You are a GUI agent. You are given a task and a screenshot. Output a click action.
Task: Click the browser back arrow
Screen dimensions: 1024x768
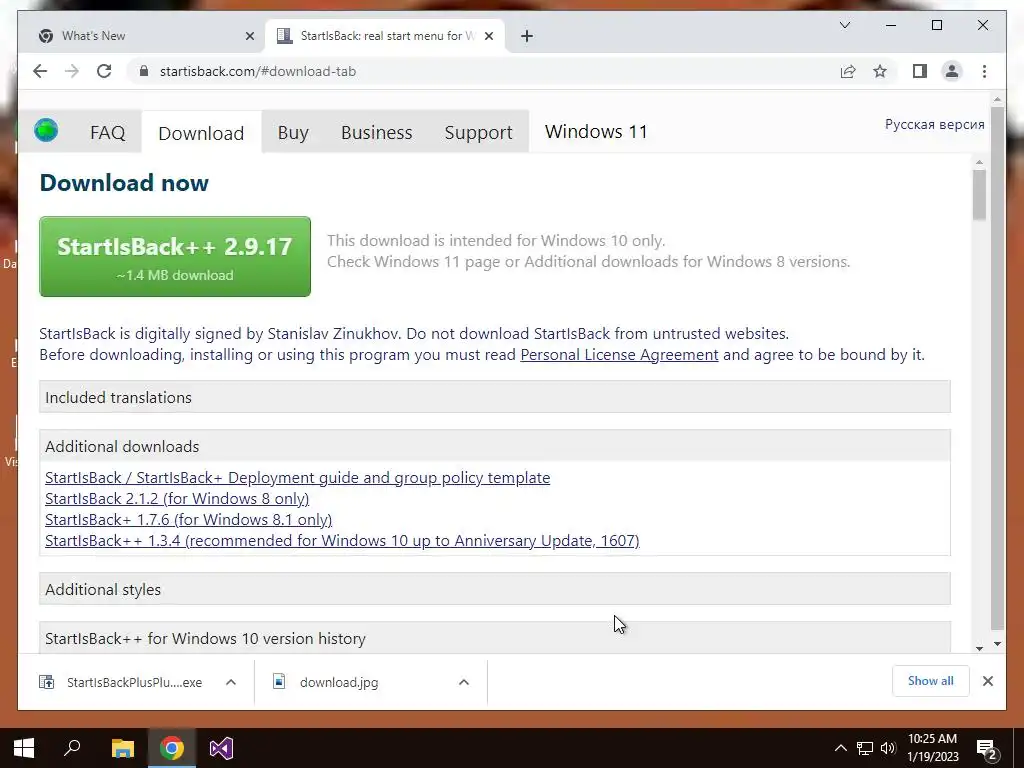[x=40, y=71]
